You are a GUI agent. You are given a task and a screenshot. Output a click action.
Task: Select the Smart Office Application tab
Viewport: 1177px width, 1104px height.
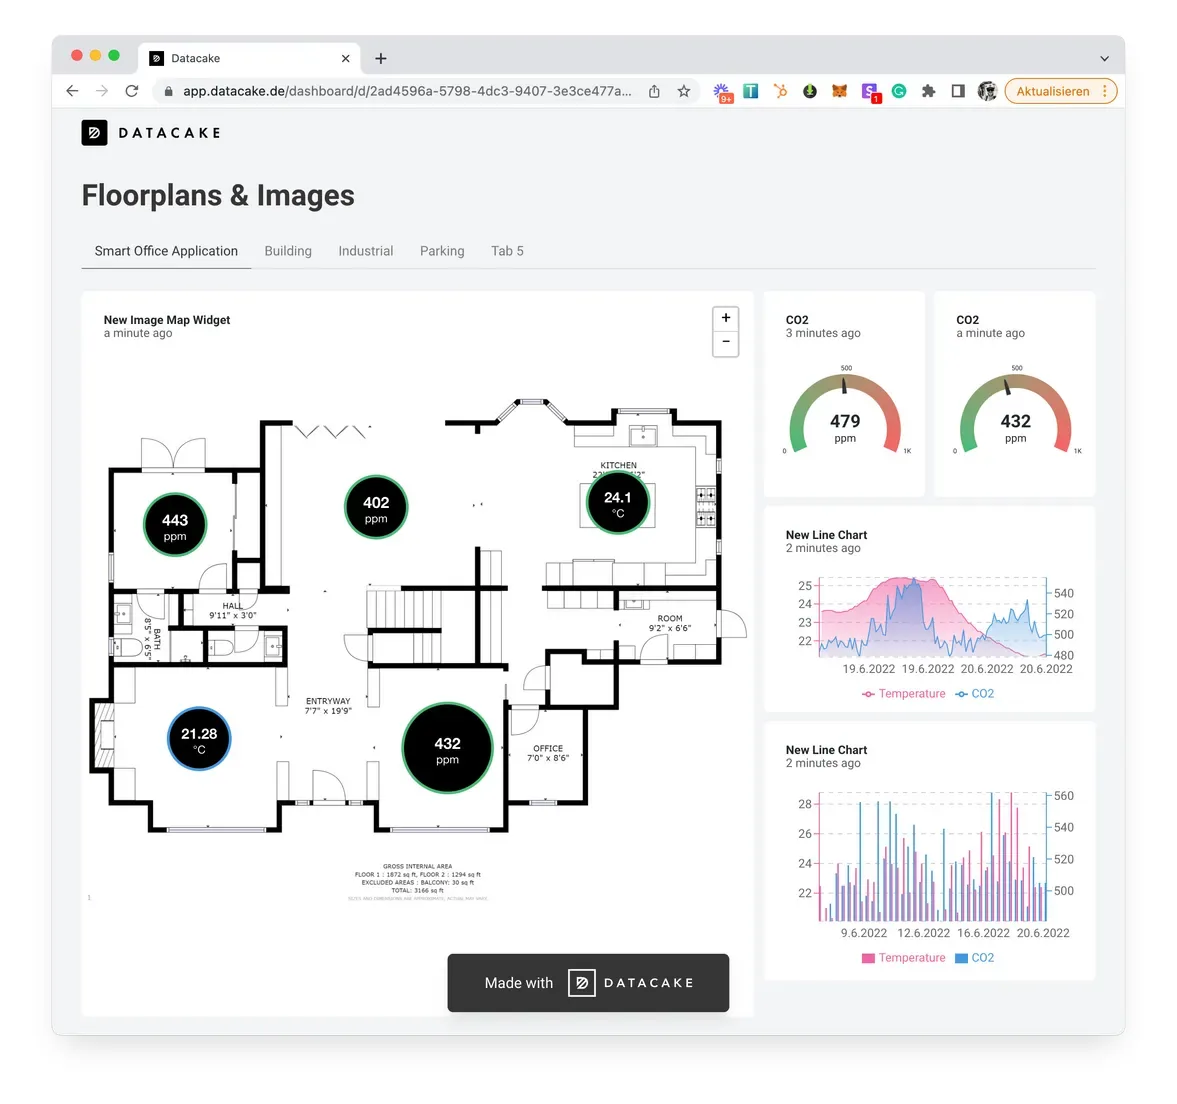tap(166, 251)
